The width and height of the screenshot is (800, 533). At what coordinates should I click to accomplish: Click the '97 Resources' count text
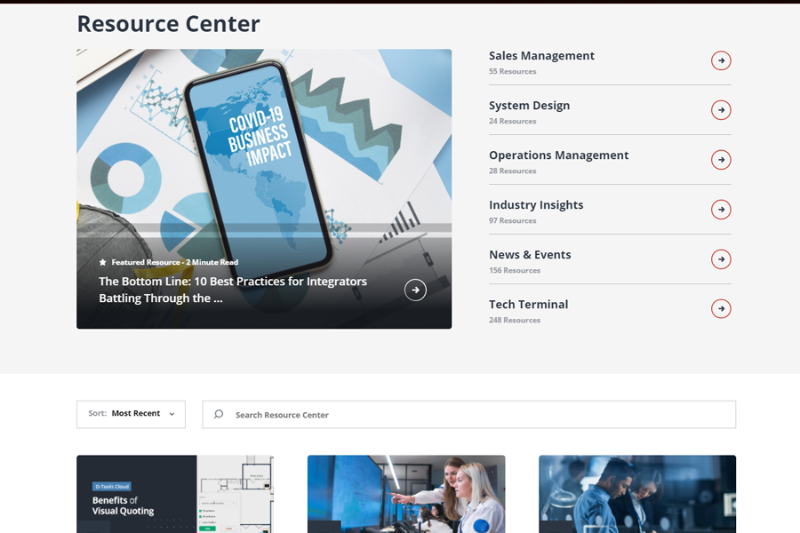pos(512,221)
